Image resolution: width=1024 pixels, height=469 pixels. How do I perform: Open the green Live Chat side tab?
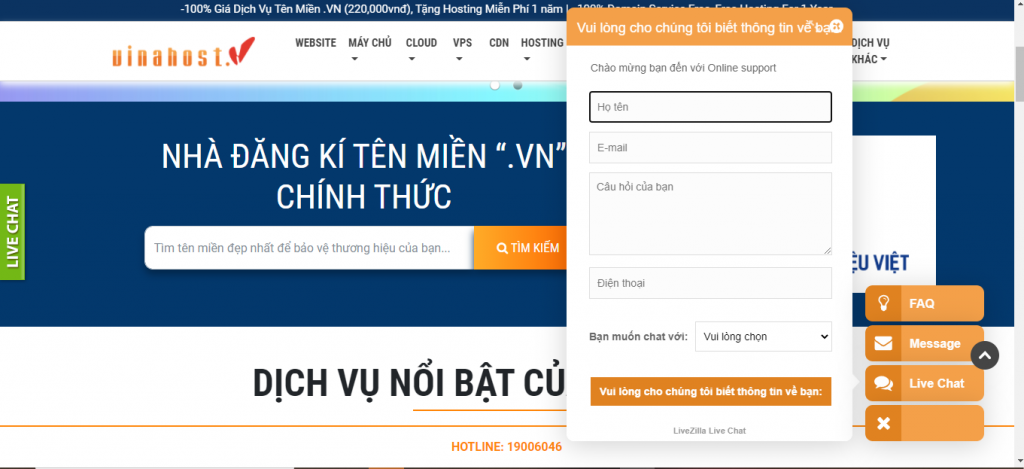point(12,231)
